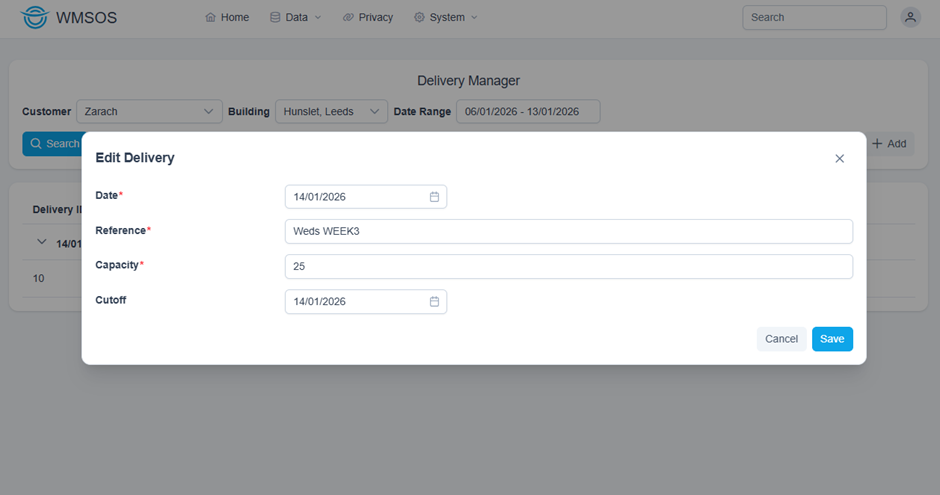940x495 pixels.
Task: Open the Building Hunslet, Leeds dropdown
Action: (x=332, y=111)
